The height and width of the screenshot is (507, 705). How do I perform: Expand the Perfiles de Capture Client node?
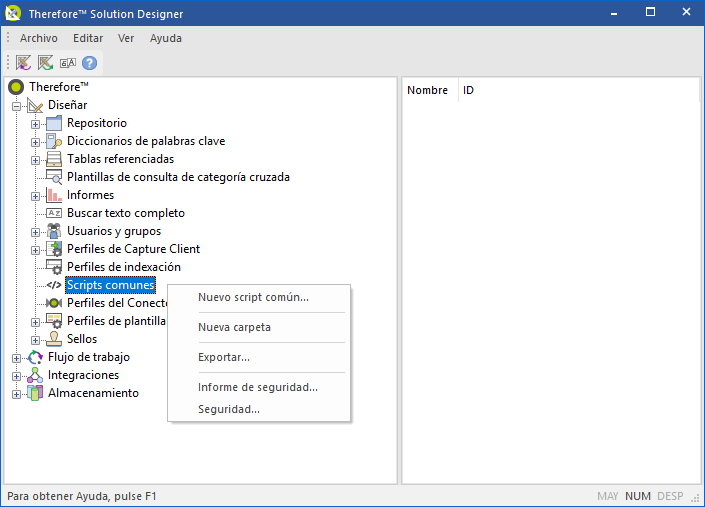pyautogui.click(x=35, y=250)
